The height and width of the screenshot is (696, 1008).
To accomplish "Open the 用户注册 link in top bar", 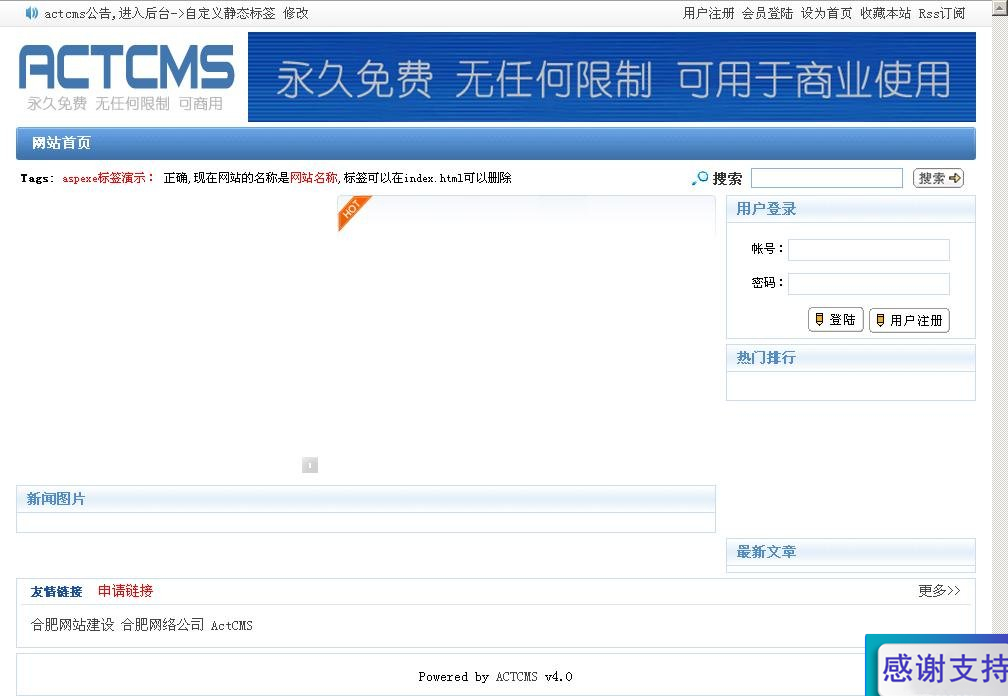I will pos(708,13).
